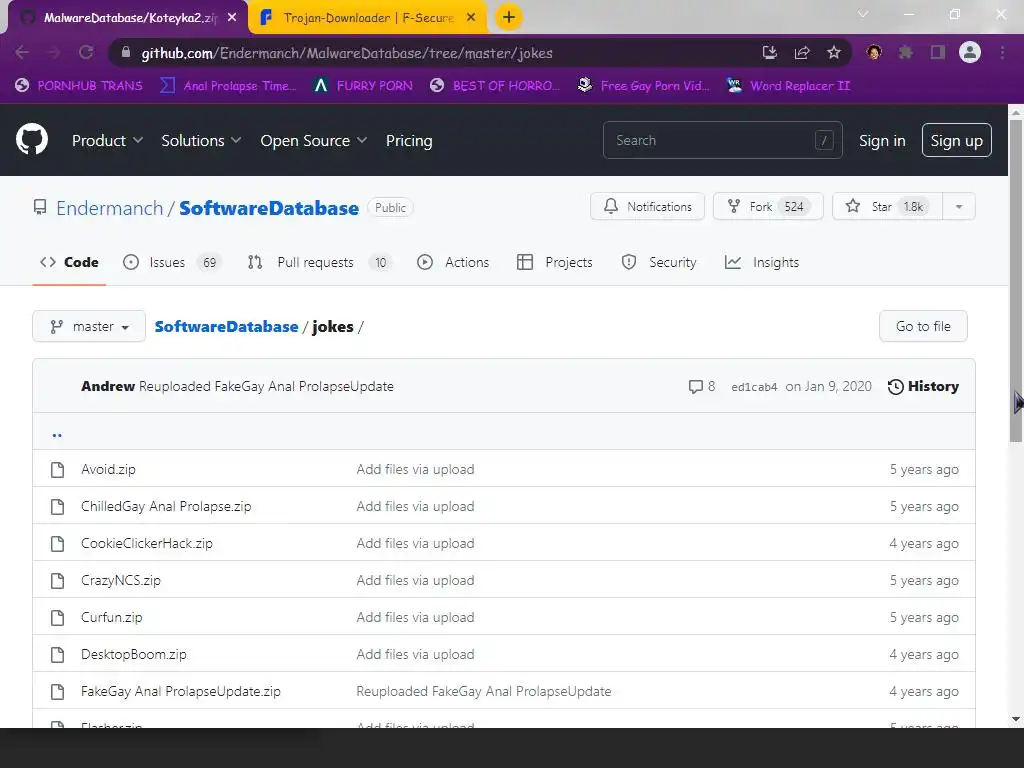The height and width of the screenshot is (768, 1024).
Task: Open the Endermanch owner link
Action: click(x=110, y=208)
